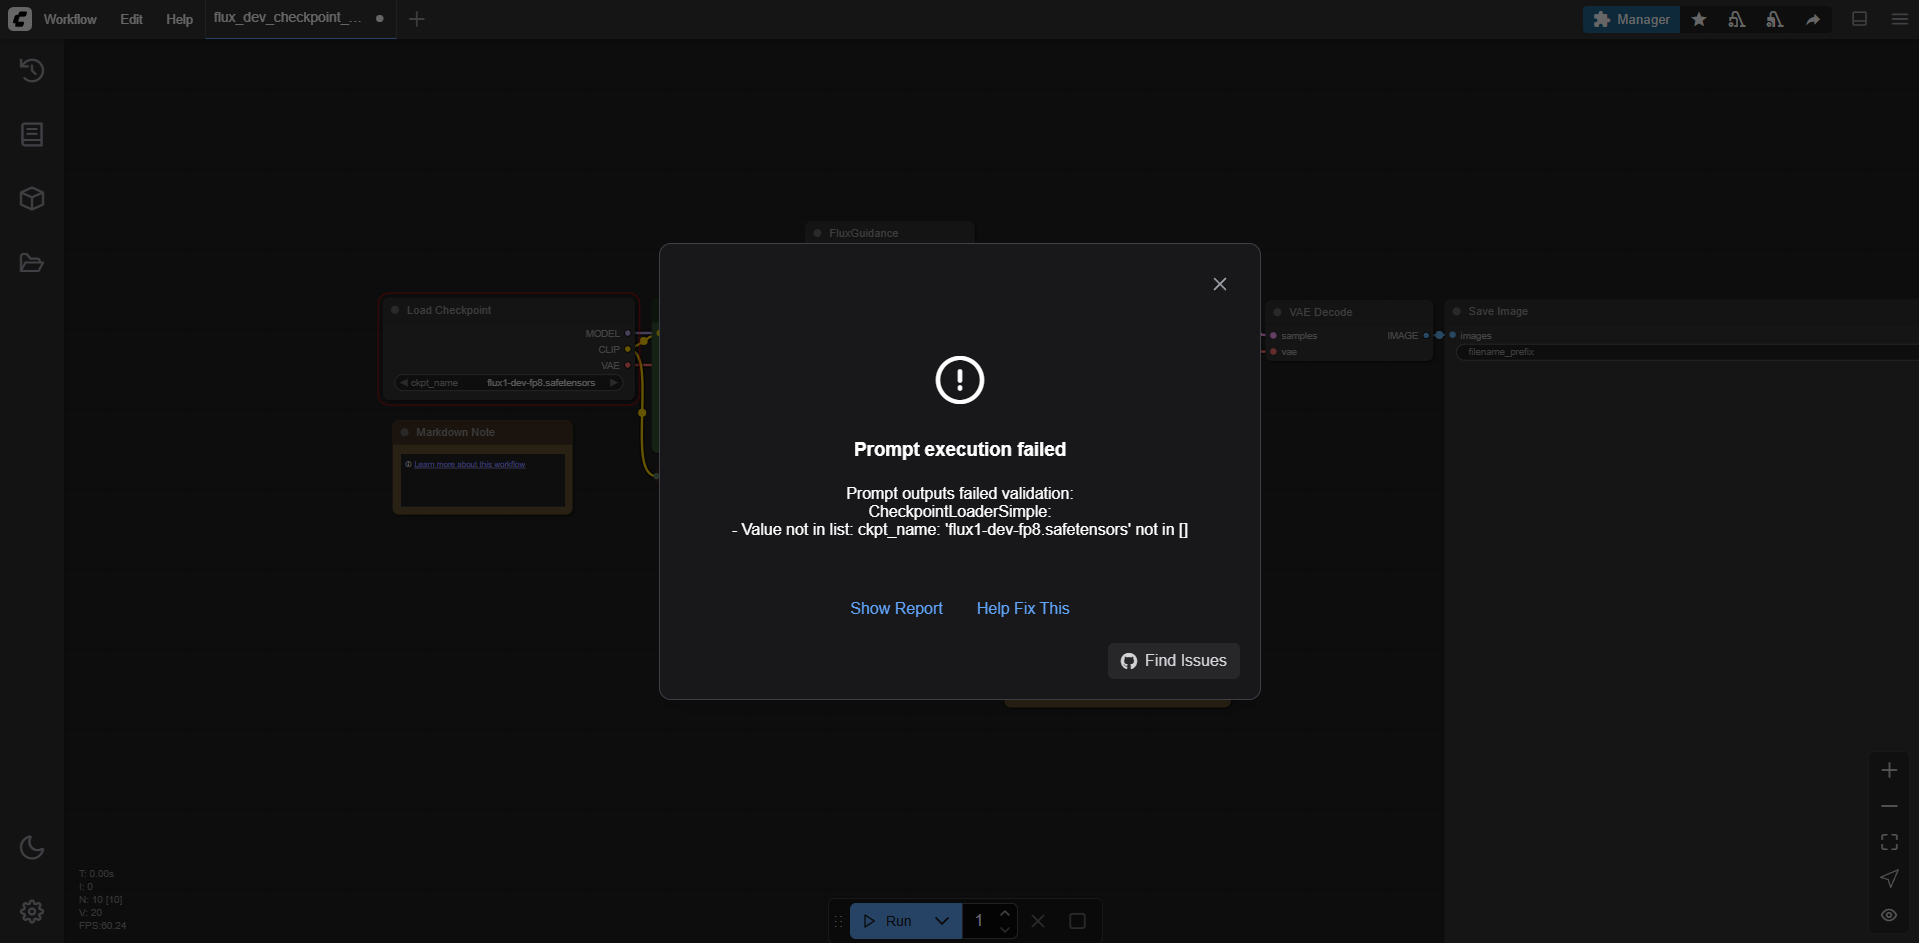Open the Run mode dropdown
This screenshot has height=943, width=1919.
tap(941, 921)
